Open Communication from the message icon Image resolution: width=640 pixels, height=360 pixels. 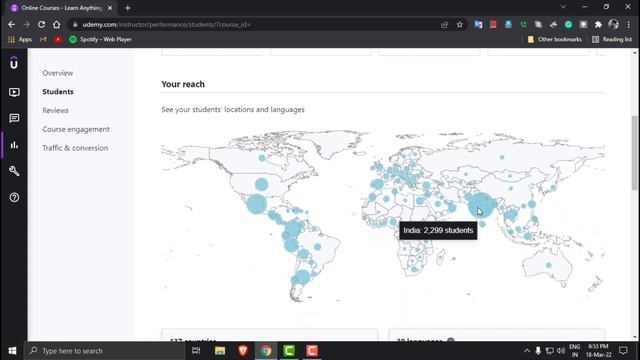(x=14, y=118)
